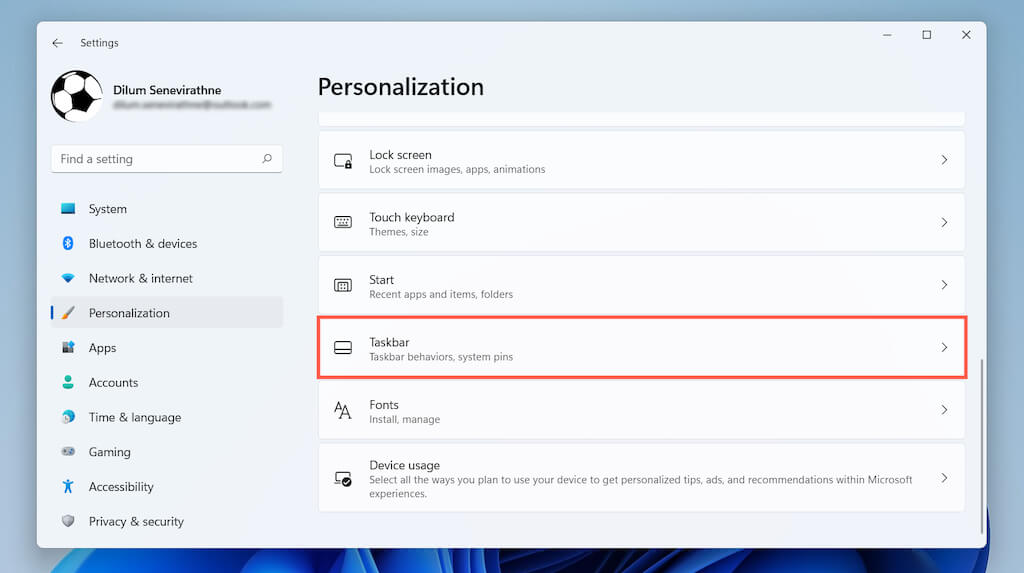
Task: Expand Device usage via its chevron
Action: 944,478
